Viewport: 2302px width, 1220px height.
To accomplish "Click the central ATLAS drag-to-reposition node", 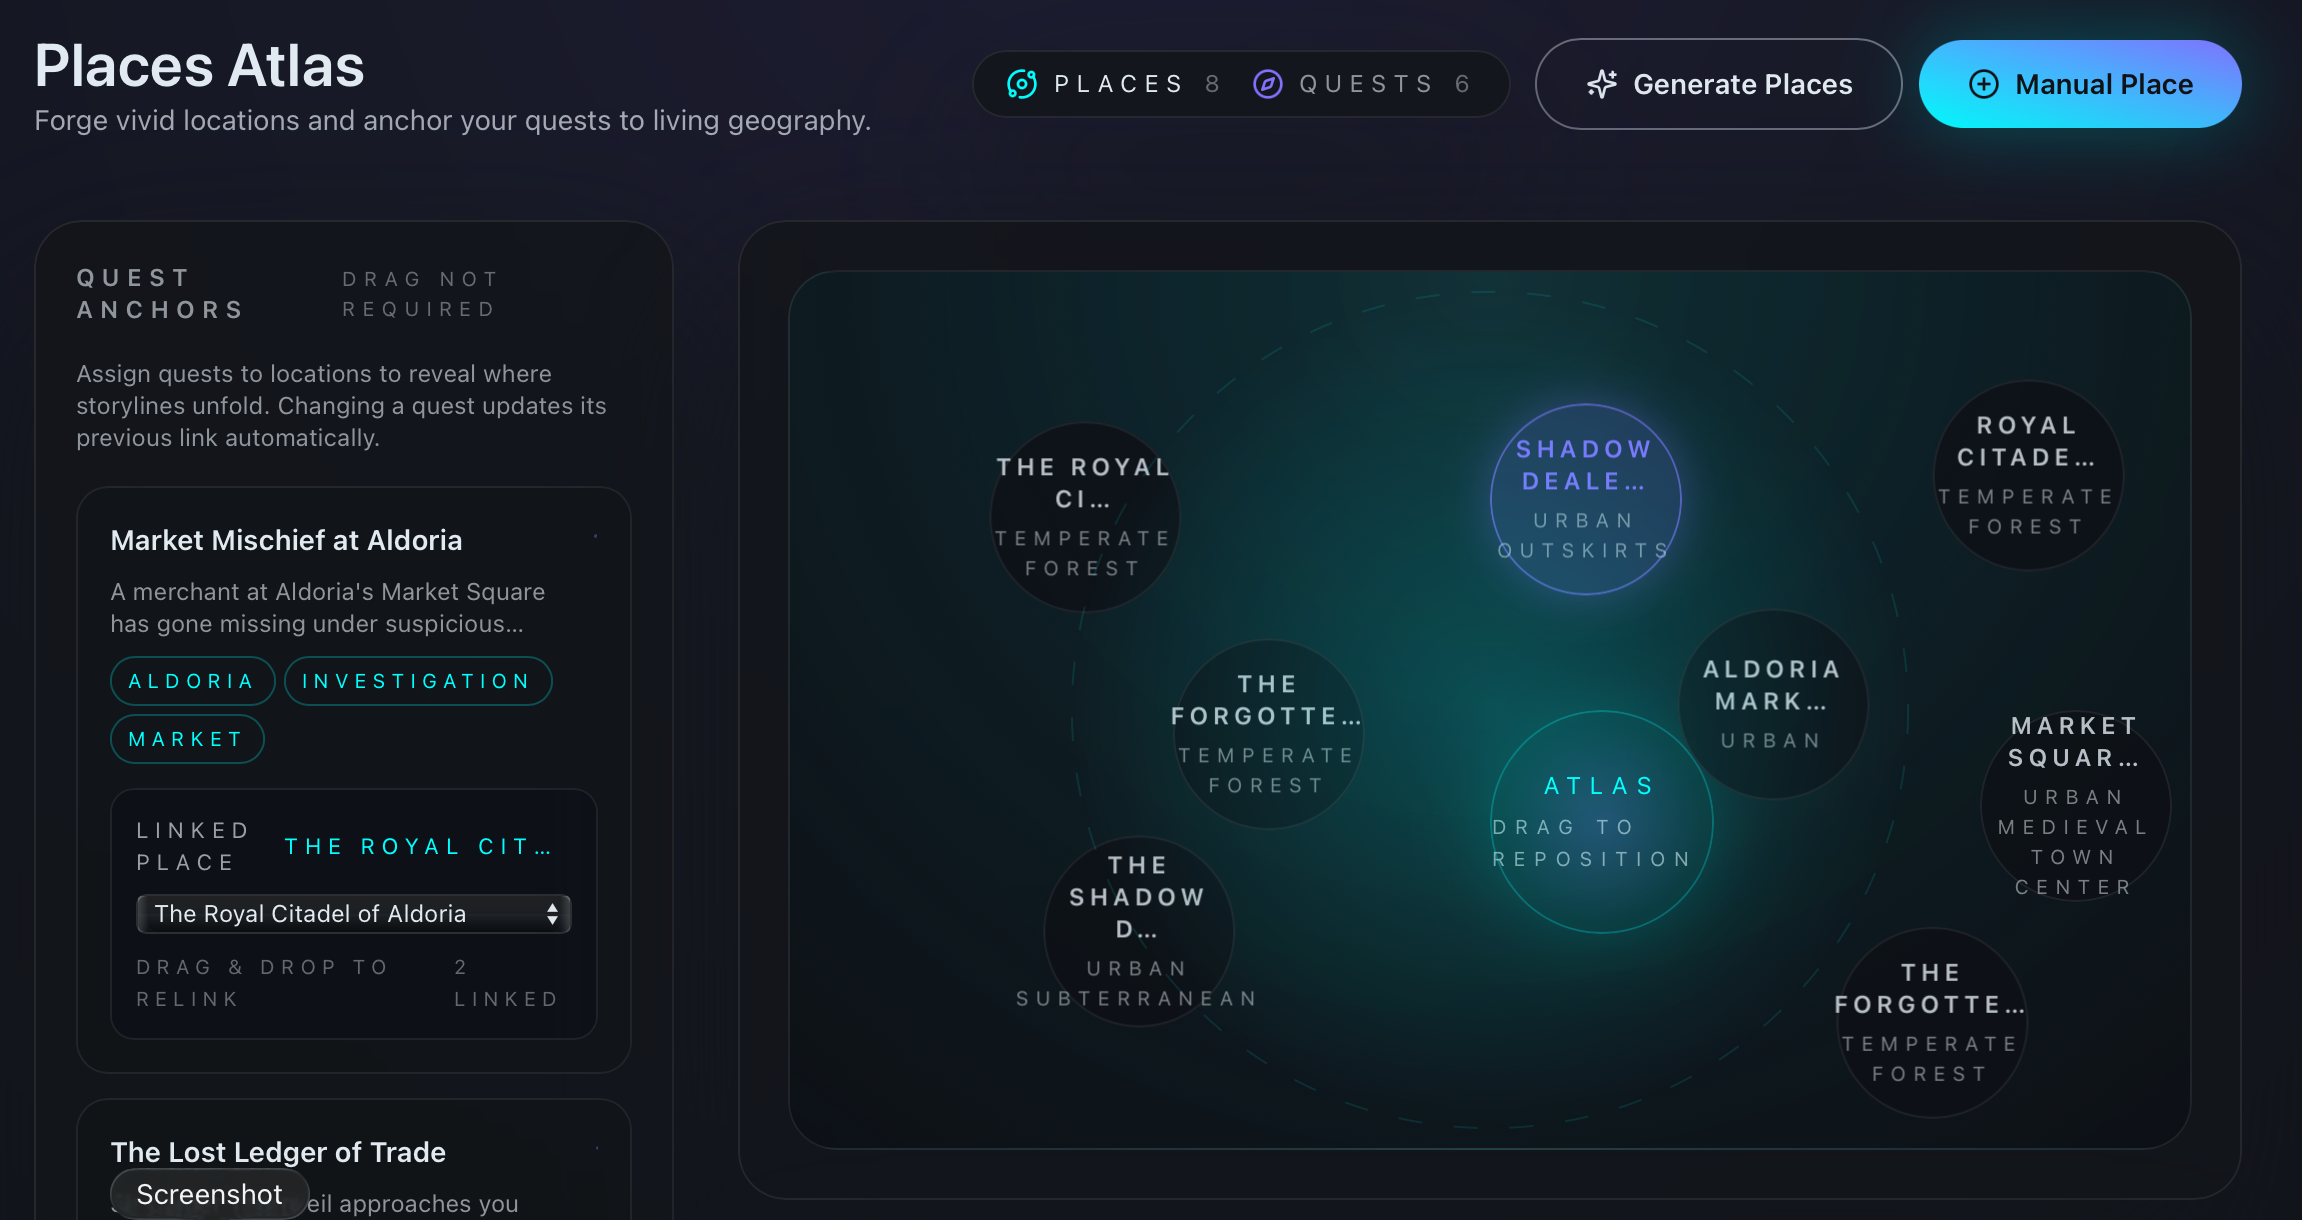I will pyautogui.click(x=1601, y=821).
